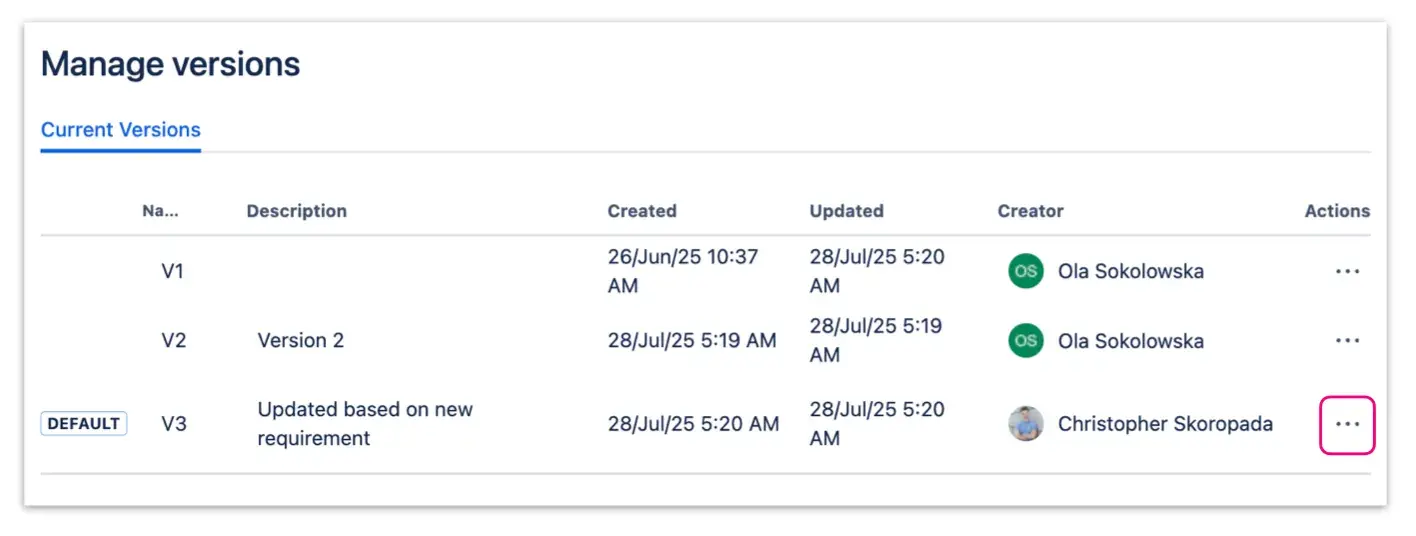Click the "Version 2" description text
The image size is (1416, 536).
tap(301, 341)
